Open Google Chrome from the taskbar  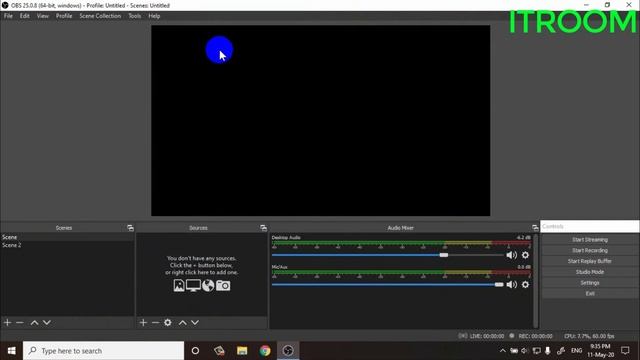click(x=265, y=351)
